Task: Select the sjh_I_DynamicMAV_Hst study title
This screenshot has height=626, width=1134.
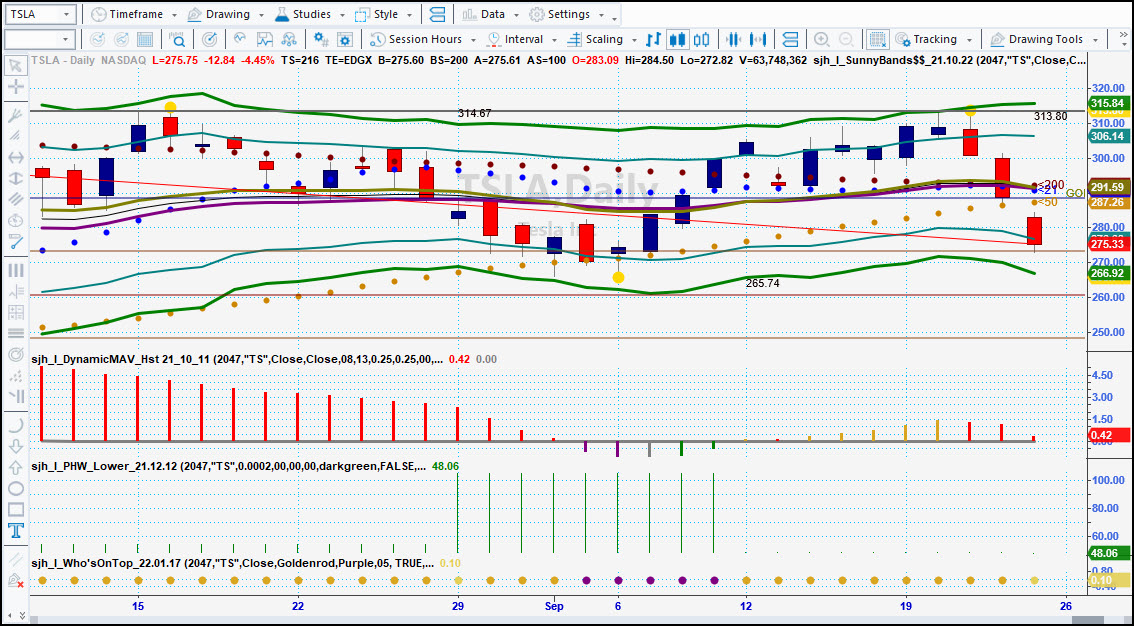Action: tap(237, 359)
